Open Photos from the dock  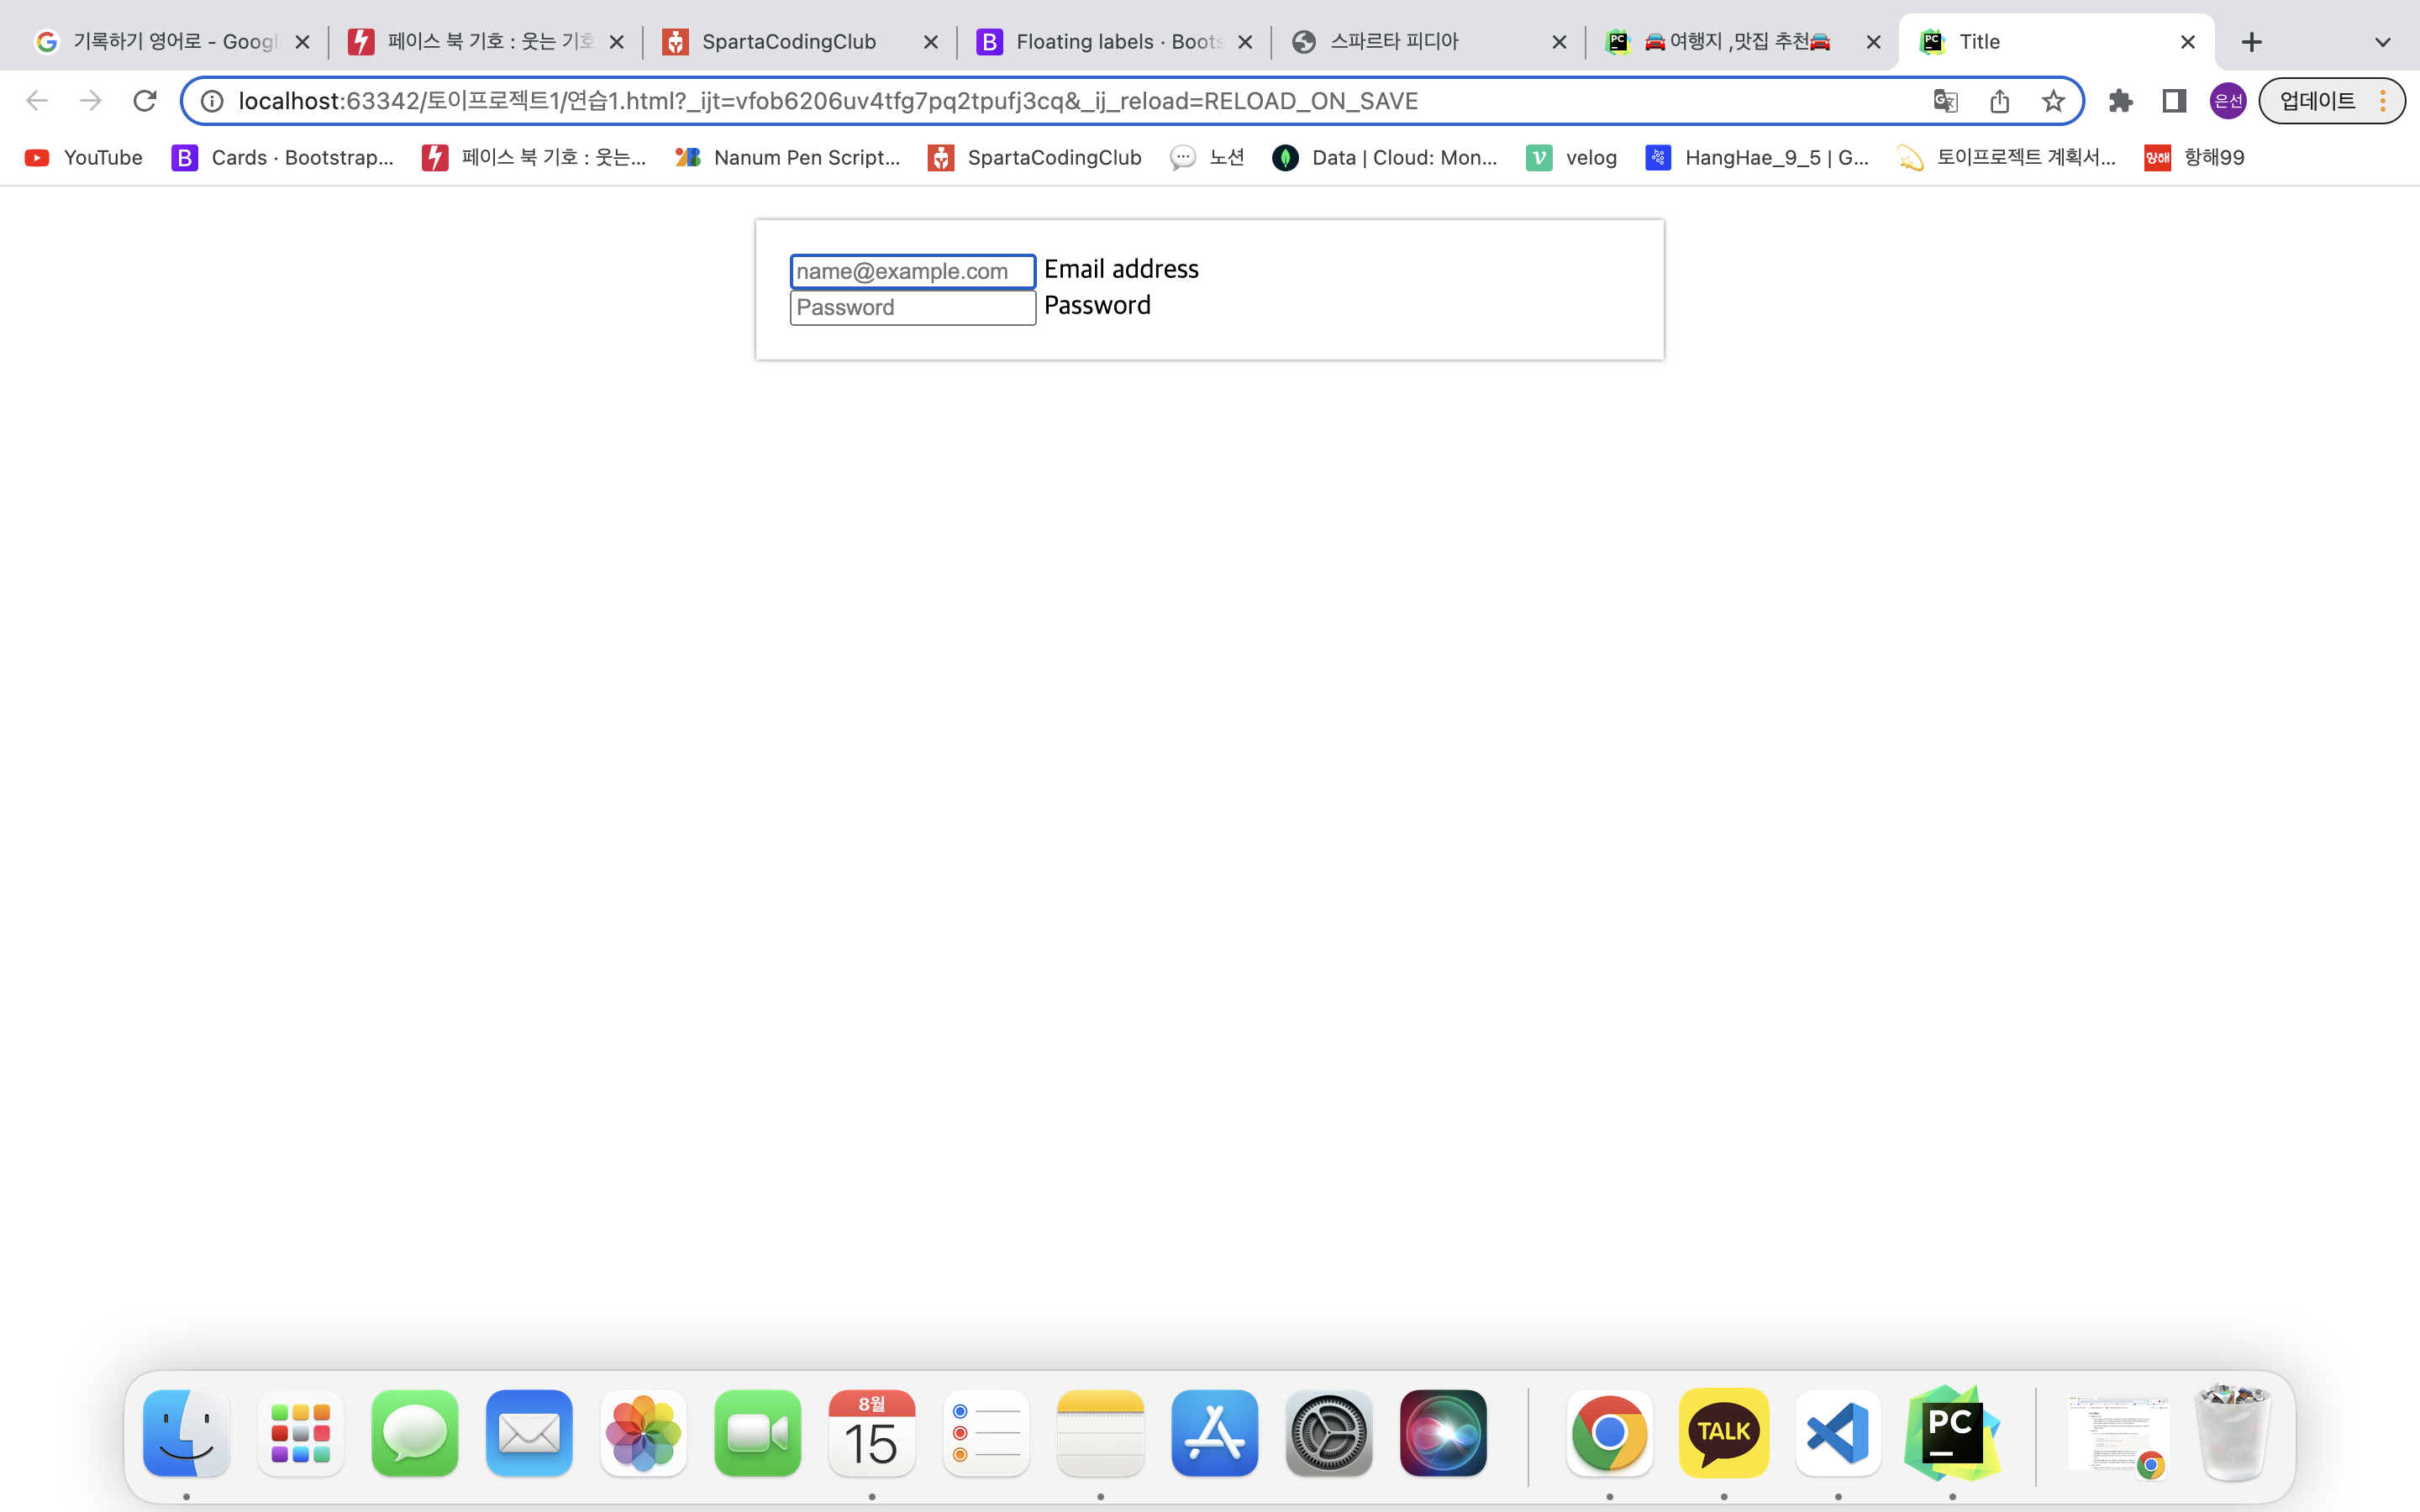(643, 1433)
